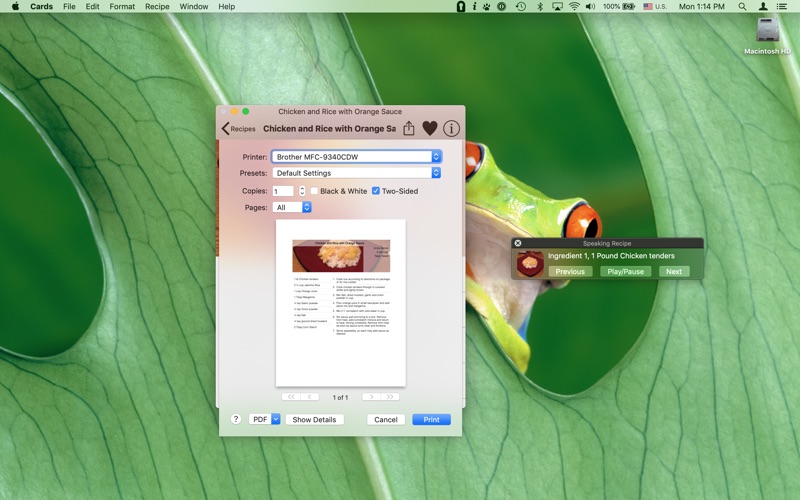
Task: Open the Pages dropdown set to All
Action: tap(292, 207)
